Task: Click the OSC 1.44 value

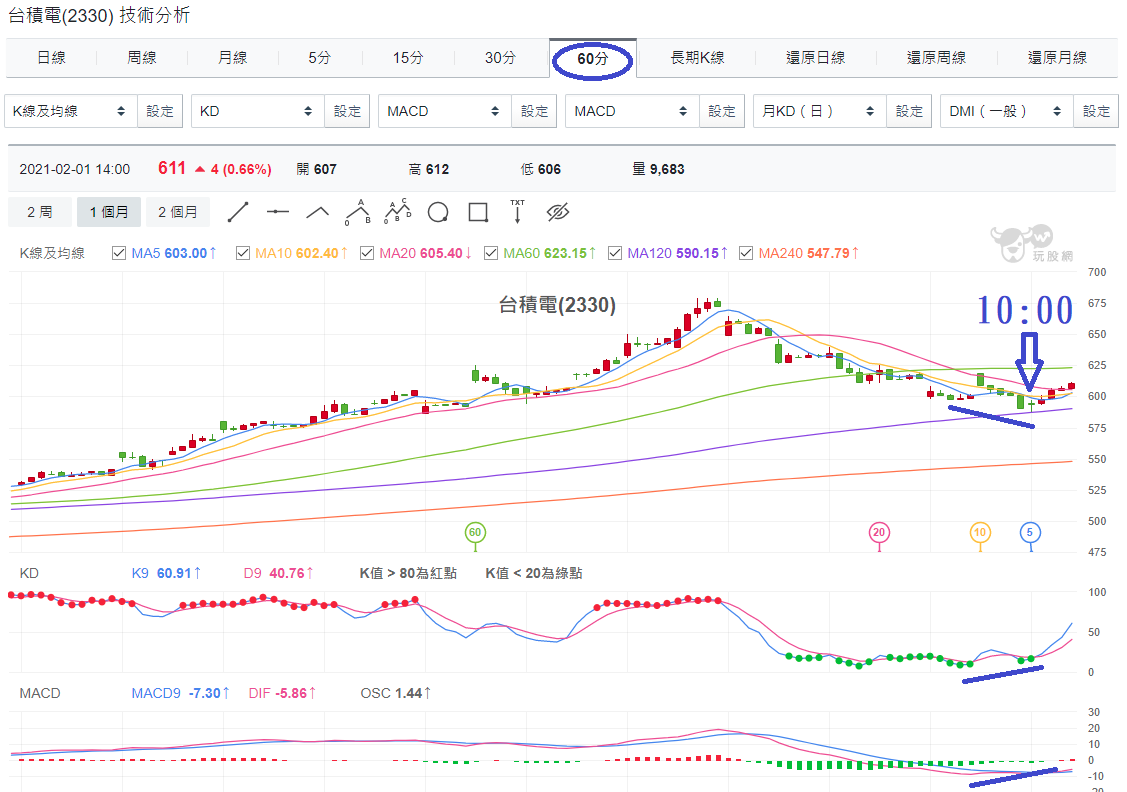Action: [x=395, y=693]
